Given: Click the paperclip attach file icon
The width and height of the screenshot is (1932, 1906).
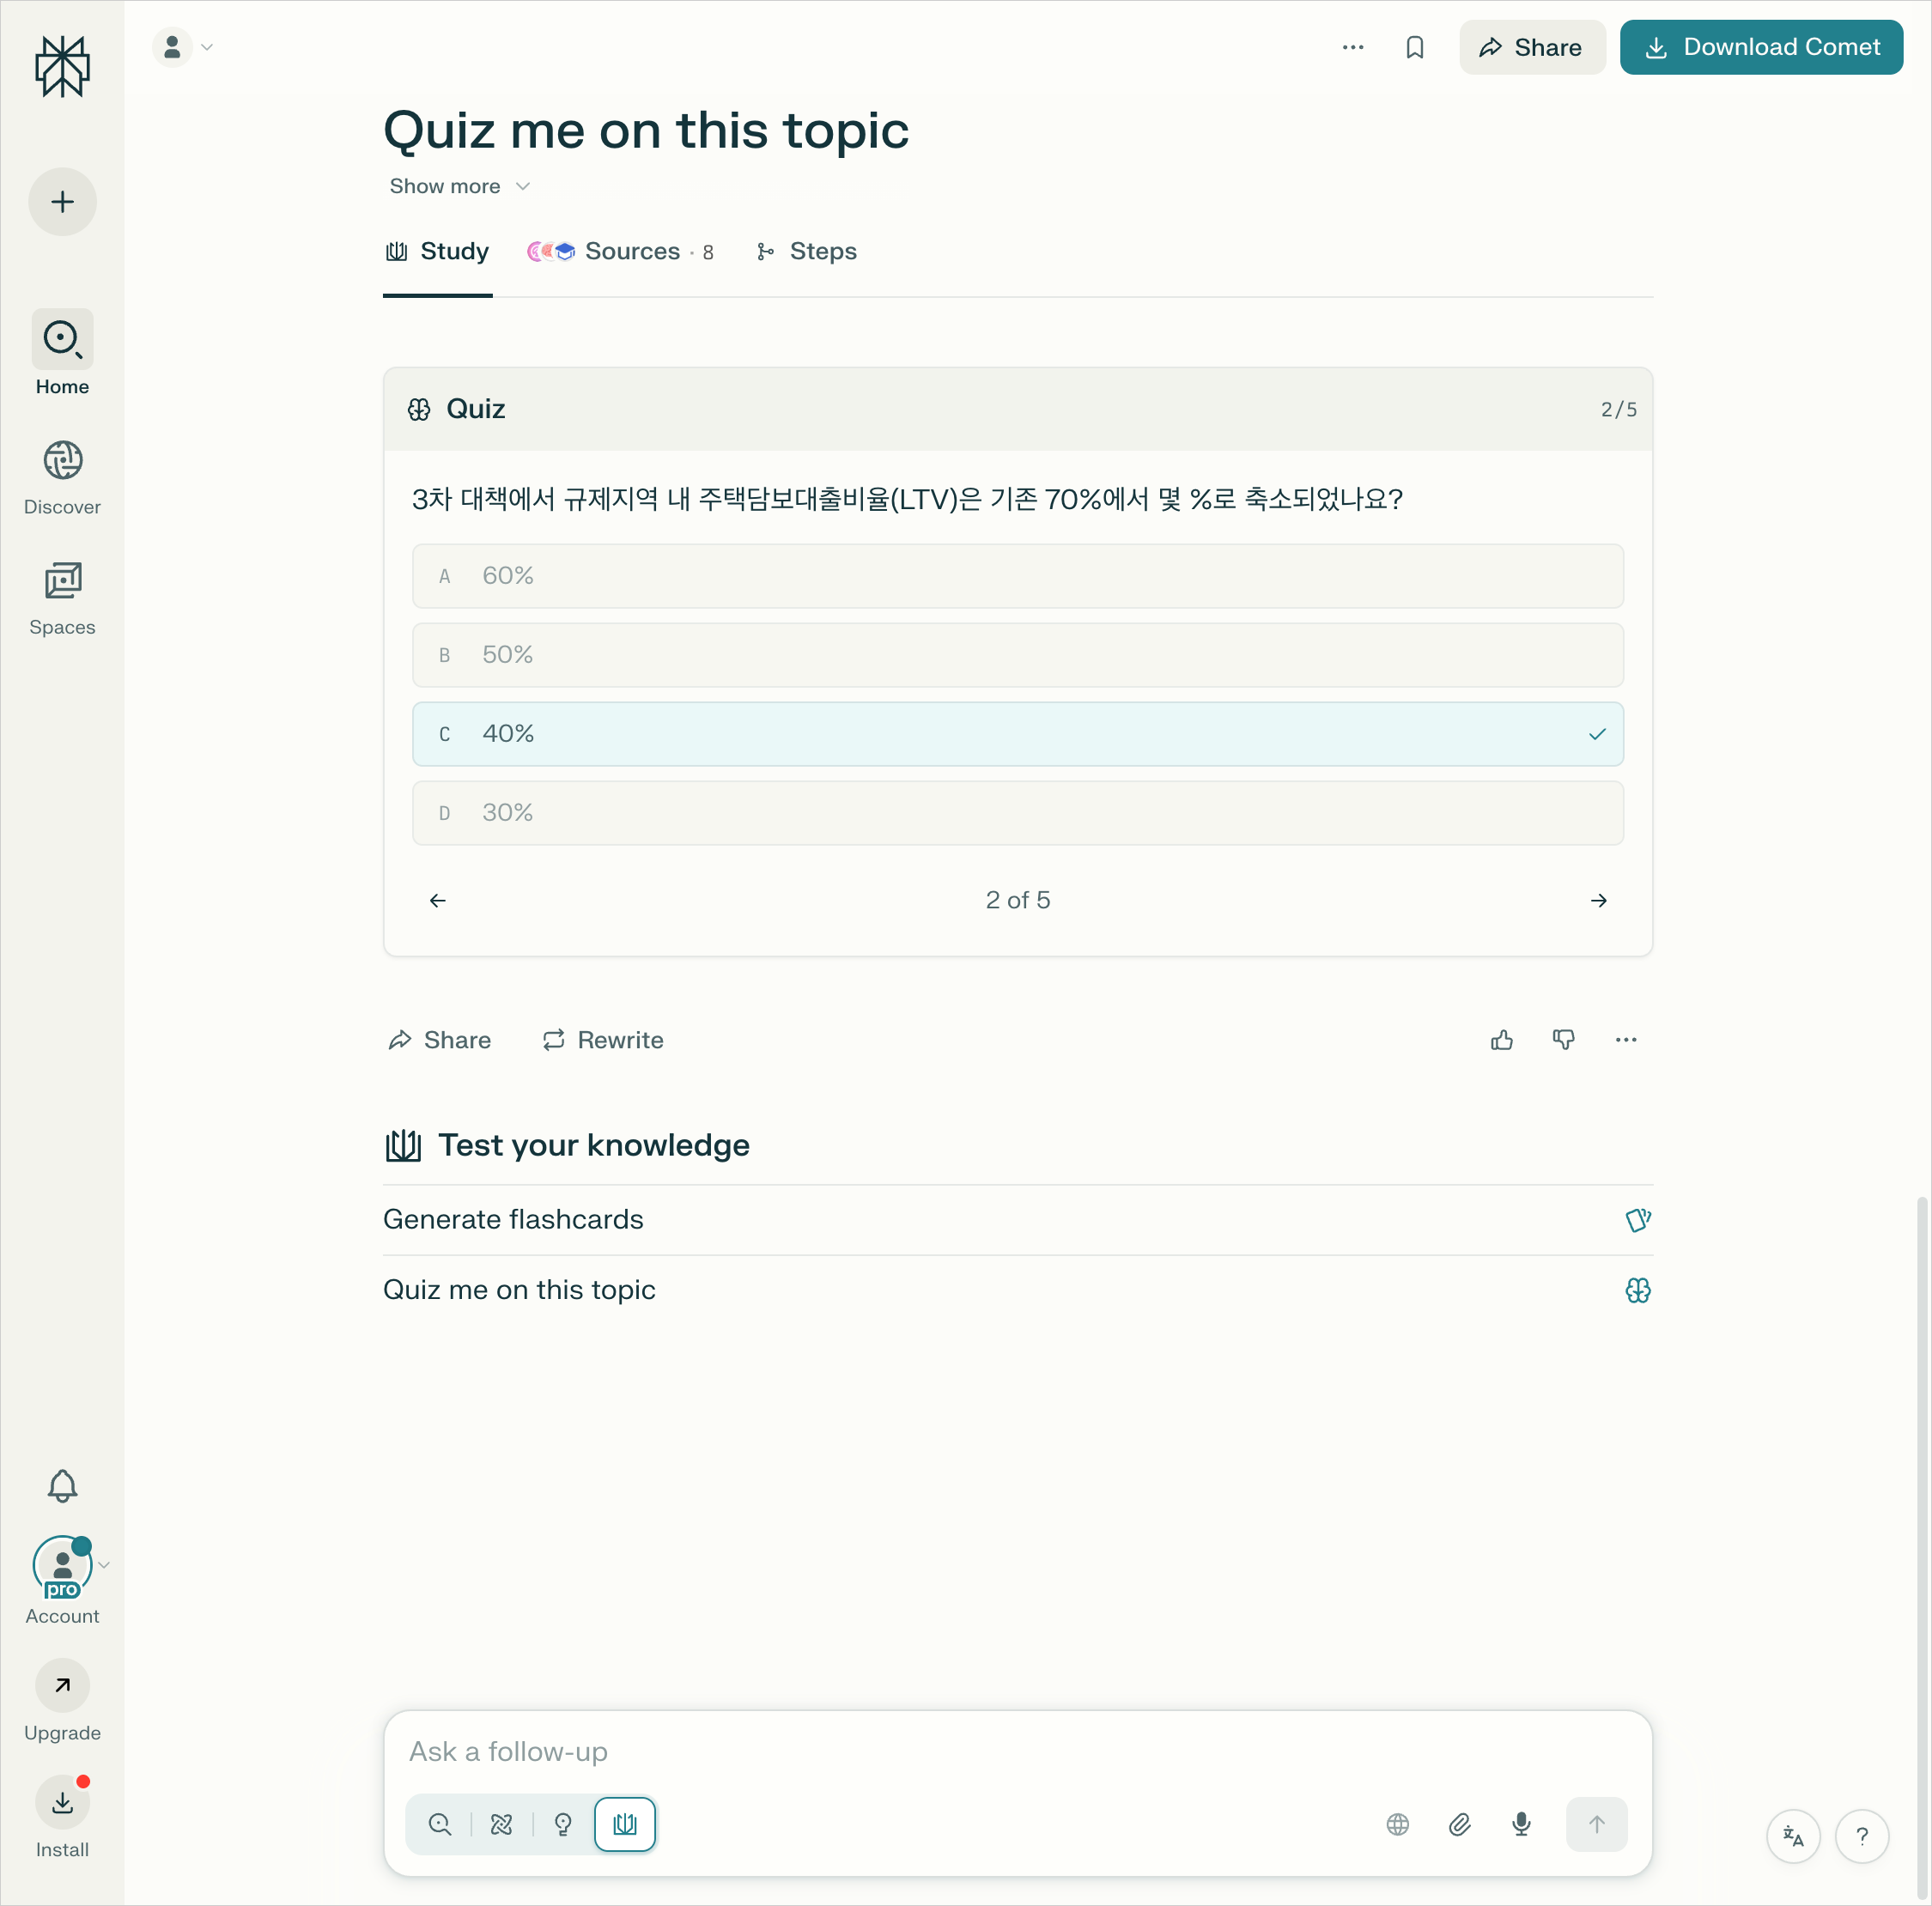Looking at the screenshot, I should point(1459,1824).
